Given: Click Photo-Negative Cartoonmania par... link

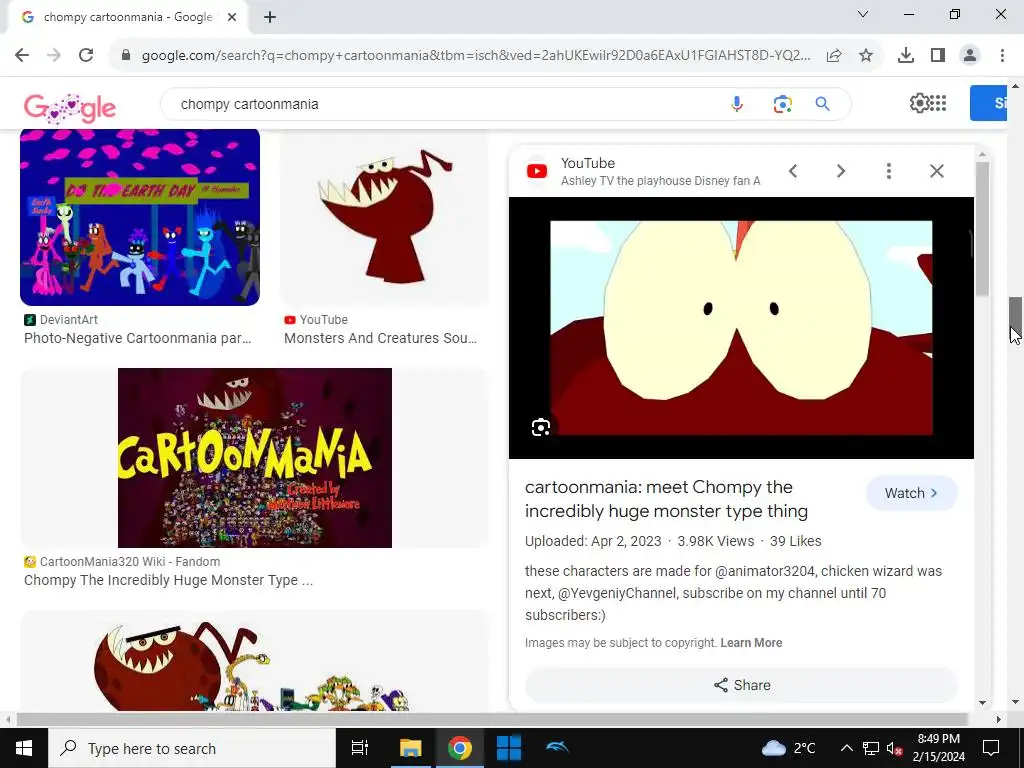Looking at the screenshot, I should click(137, 338).
